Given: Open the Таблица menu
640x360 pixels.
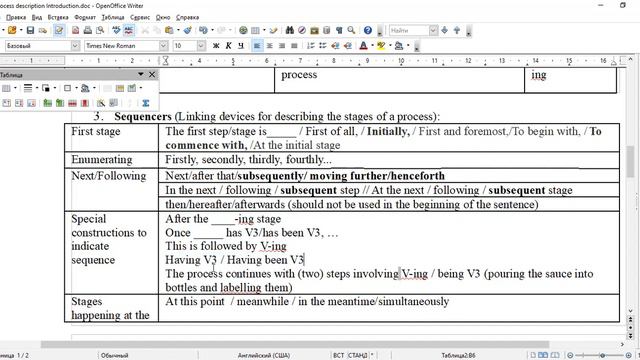Looking at the screenshot, I should 113,17.
